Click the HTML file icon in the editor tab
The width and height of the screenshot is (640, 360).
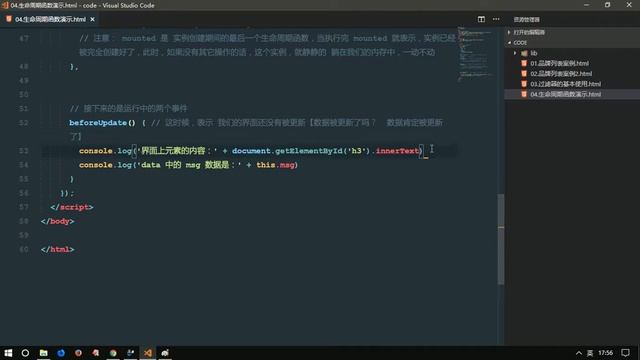9,19
